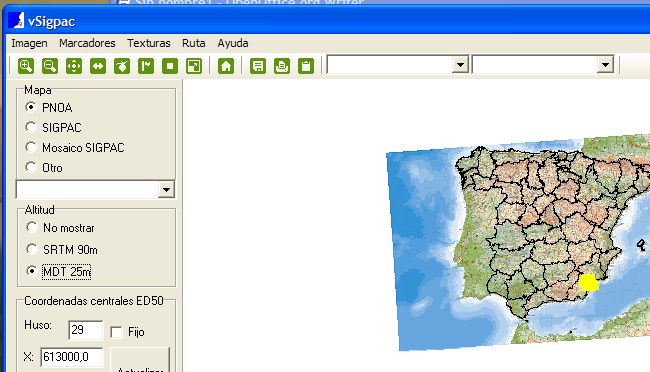Select the pan four-arrows tool icon

[x=74, y=66]
